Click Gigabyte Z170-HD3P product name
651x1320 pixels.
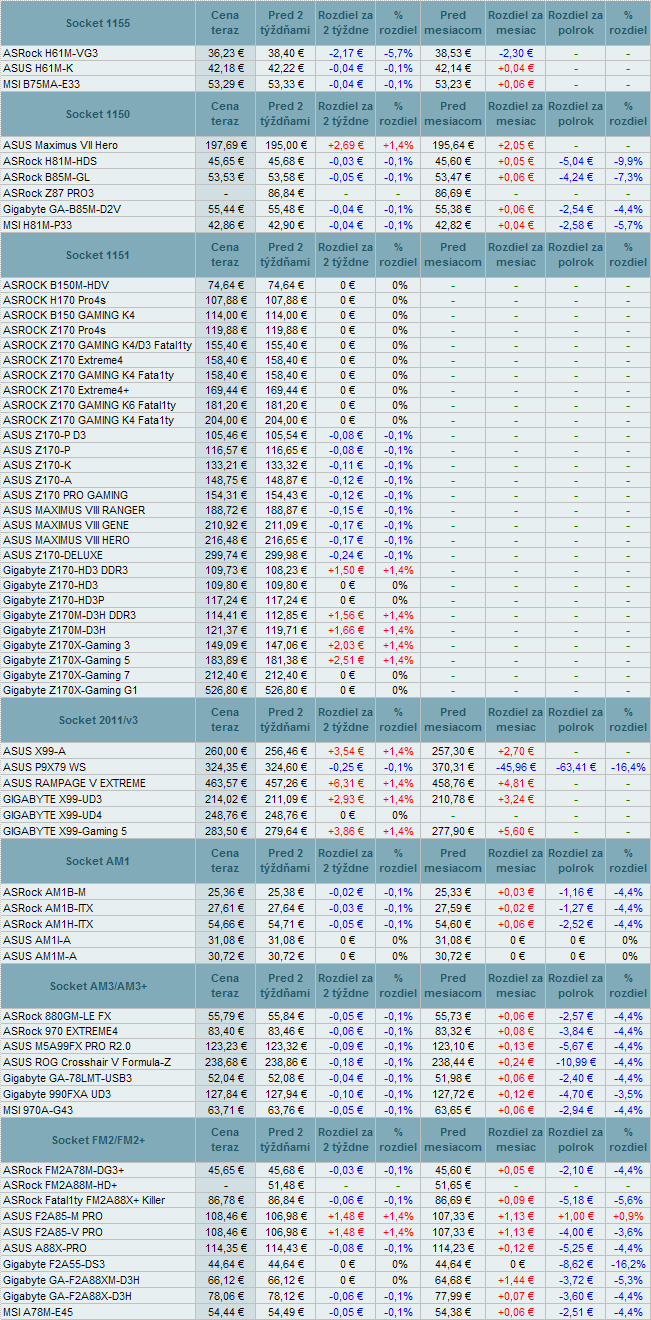point(54,600)
